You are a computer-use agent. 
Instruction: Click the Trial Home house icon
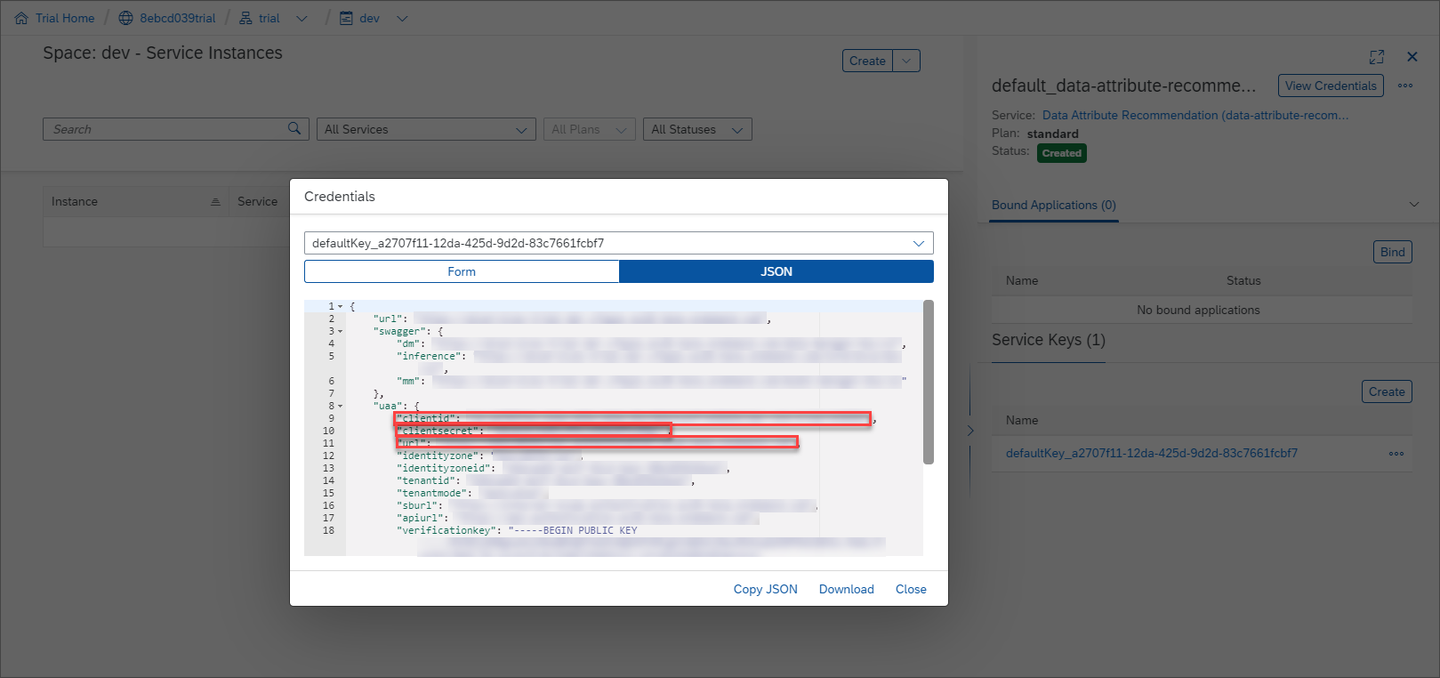22,18
